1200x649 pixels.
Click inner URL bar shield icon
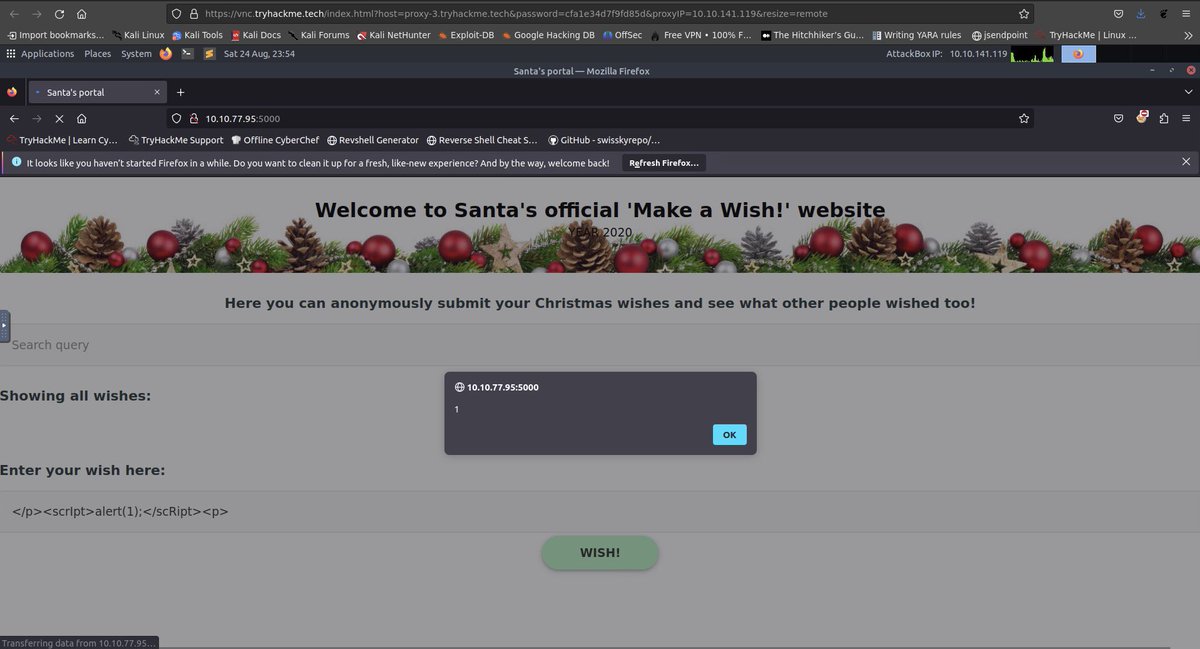tap(177, 118)
